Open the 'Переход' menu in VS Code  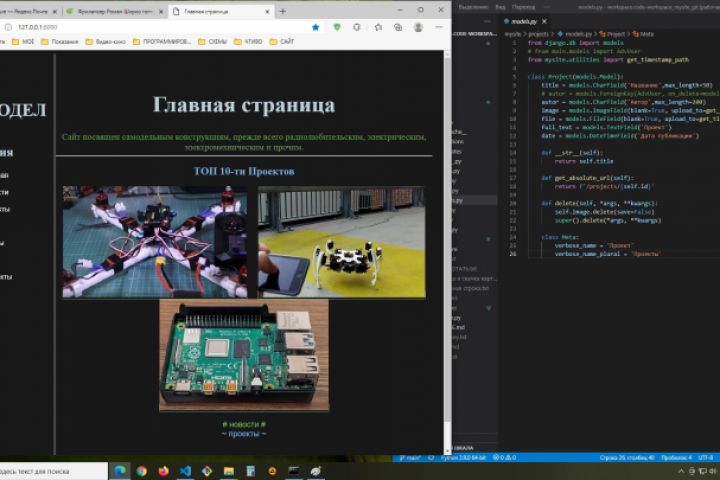click(523, 7)
